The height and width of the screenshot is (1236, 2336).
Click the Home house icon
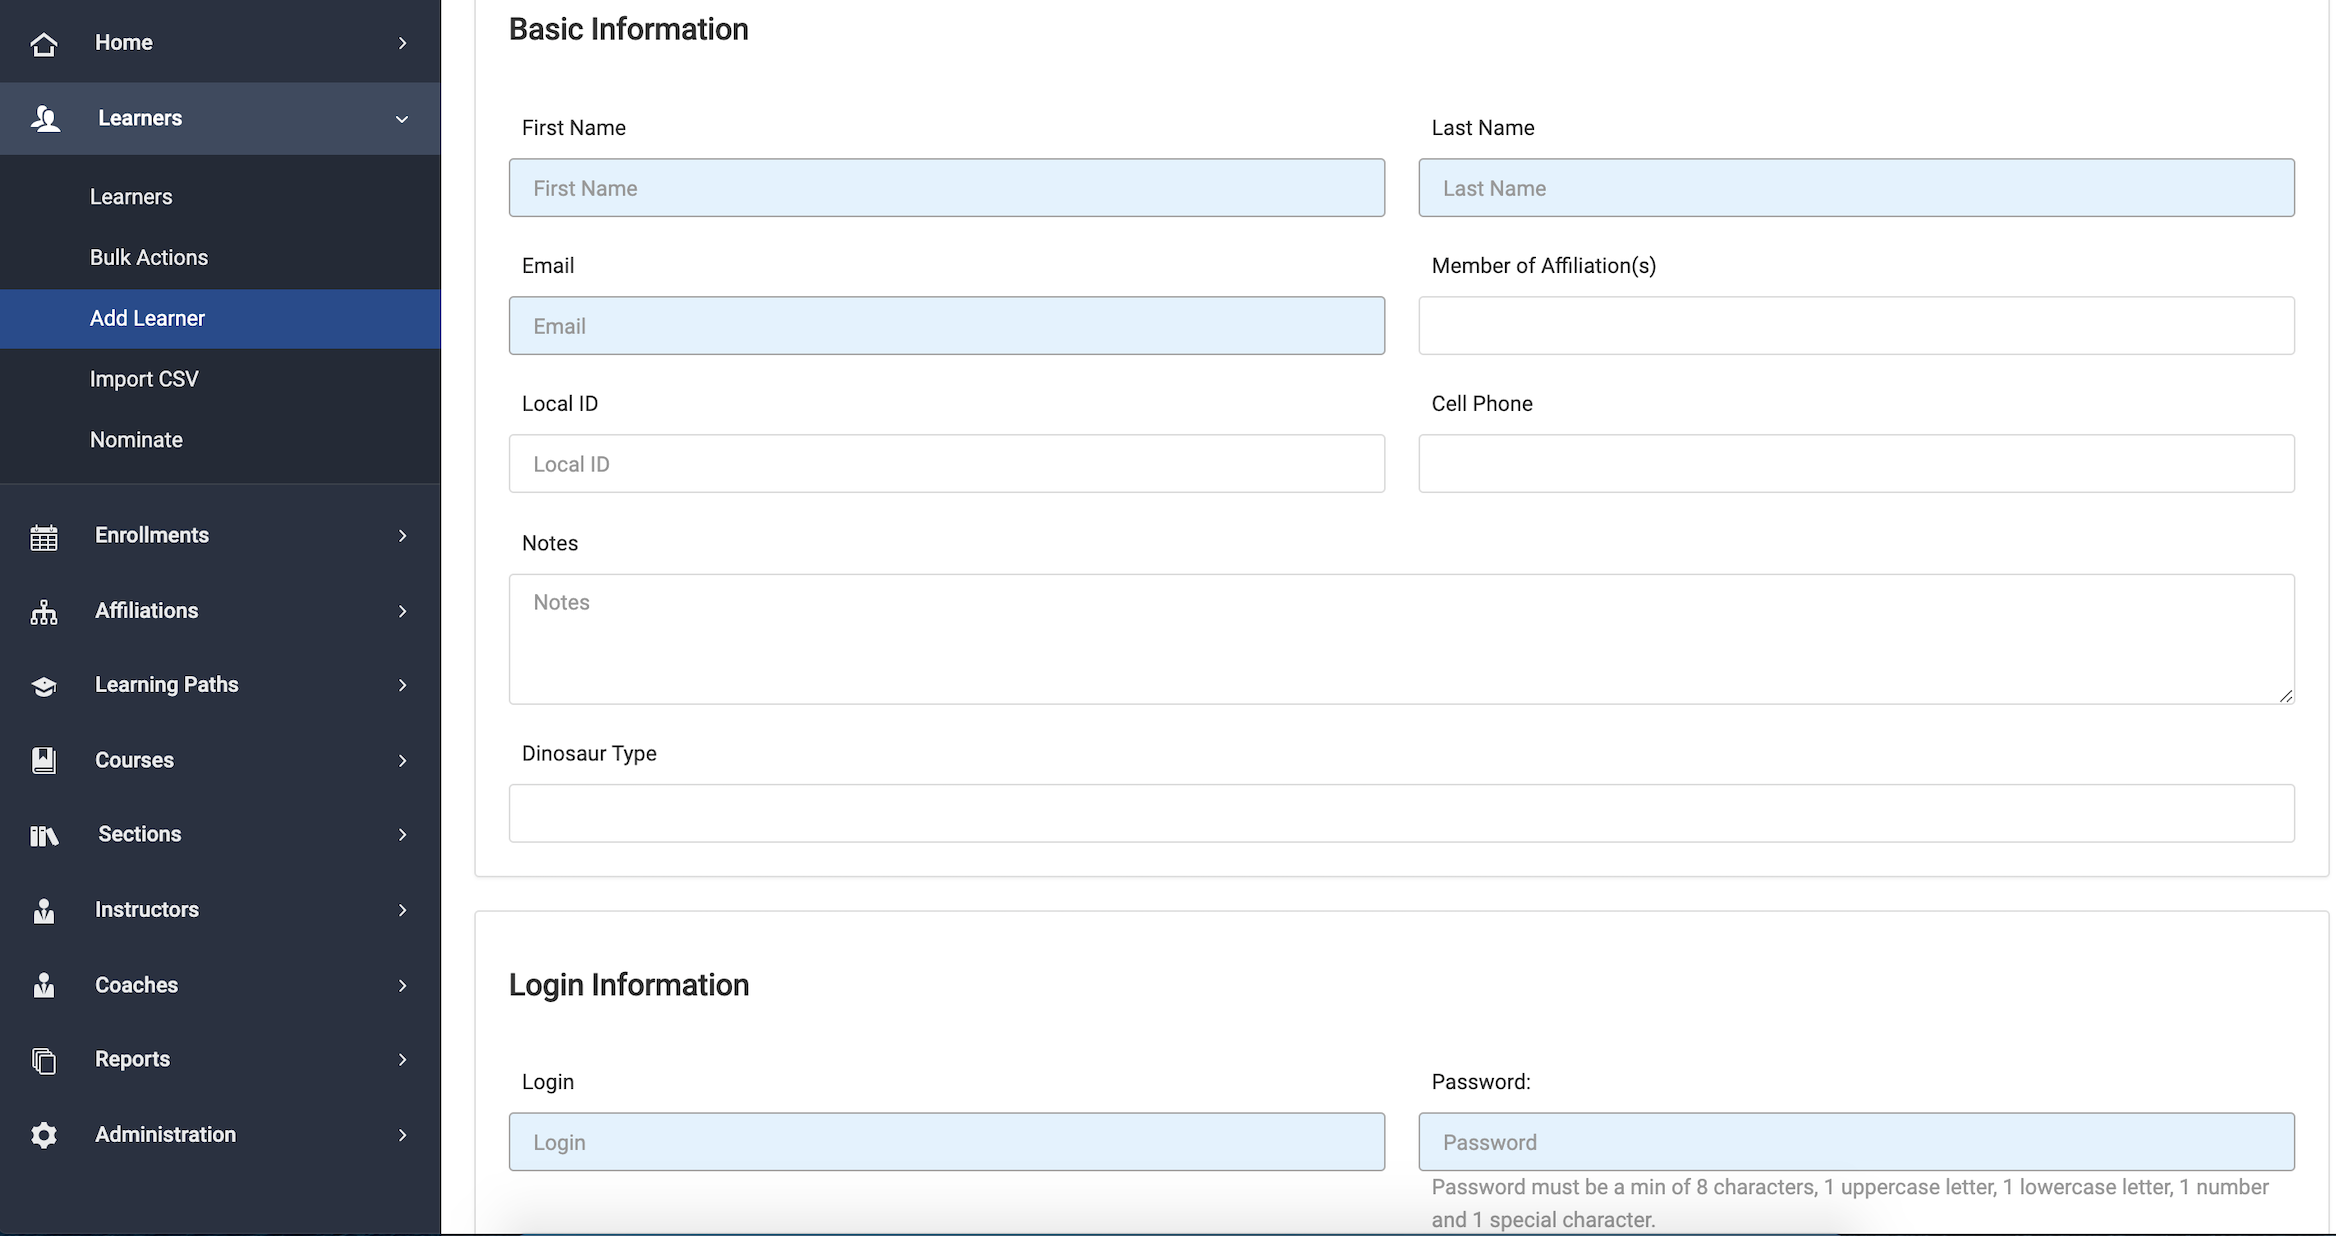point(44,43)
